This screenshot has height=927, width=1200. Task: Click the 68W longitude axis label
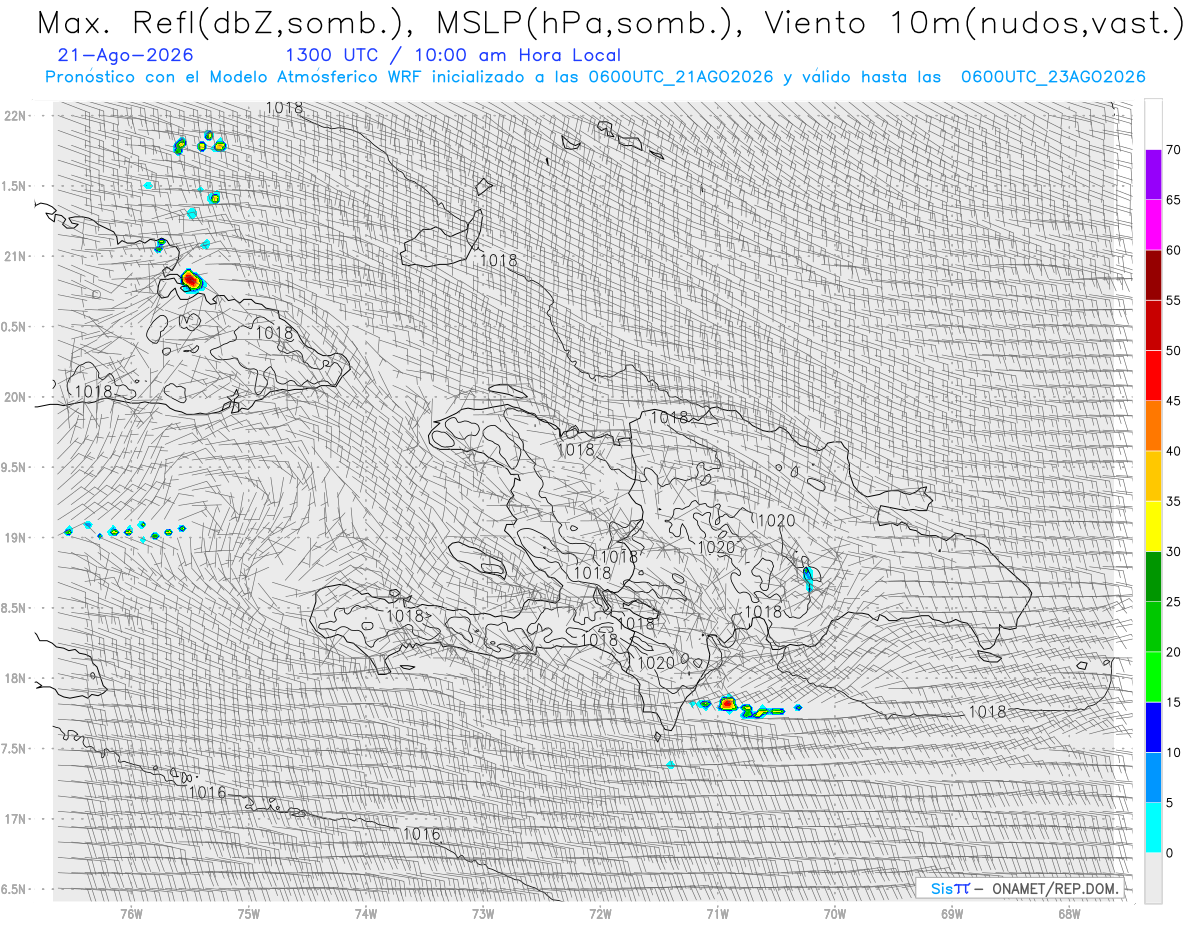pyautogui.click(x=1068, y=913)
